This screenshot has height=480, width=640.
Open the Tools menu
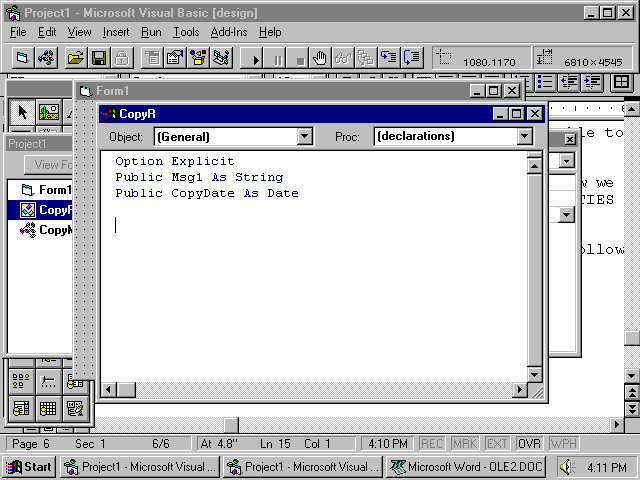click(x=185, y=32)
